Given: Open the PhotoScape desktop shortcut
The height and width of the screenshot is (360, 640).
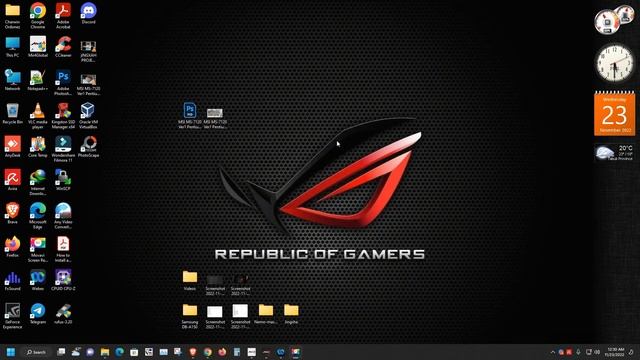Looking at the screenshot, I should point(88,147).
